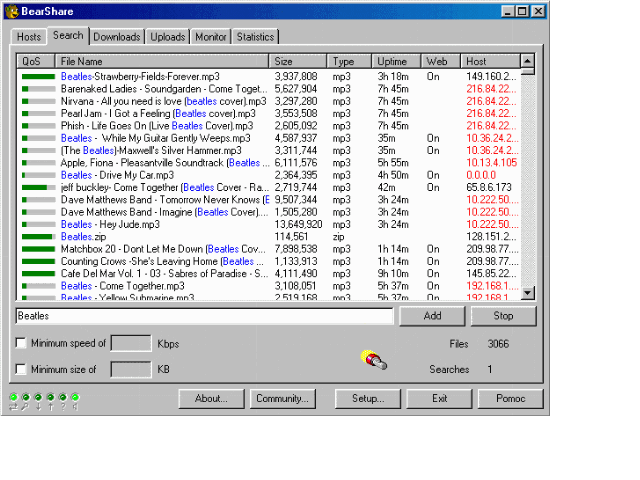Open the Downloads tab
The image size is (640, 480).
pyautogui.click(x=117, y=37)
